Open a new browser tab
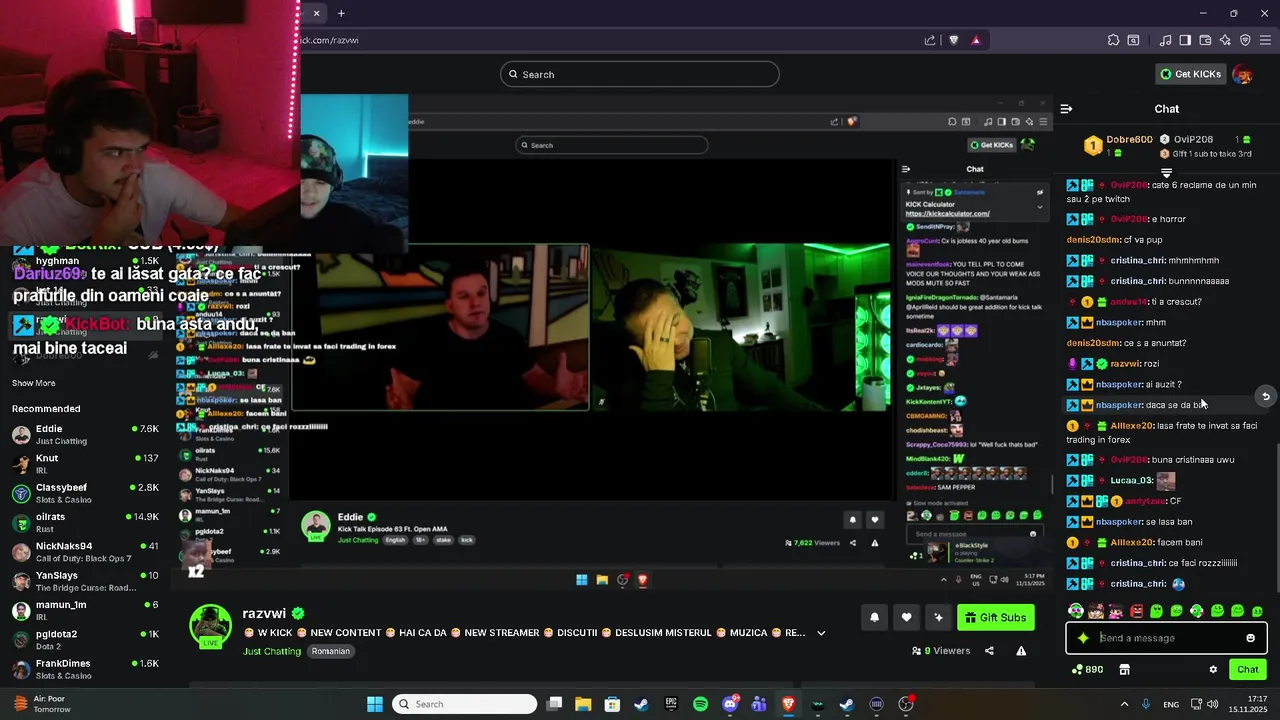Image resolution: width=1280 pixels, height=720 pixels. pos(341,13)
